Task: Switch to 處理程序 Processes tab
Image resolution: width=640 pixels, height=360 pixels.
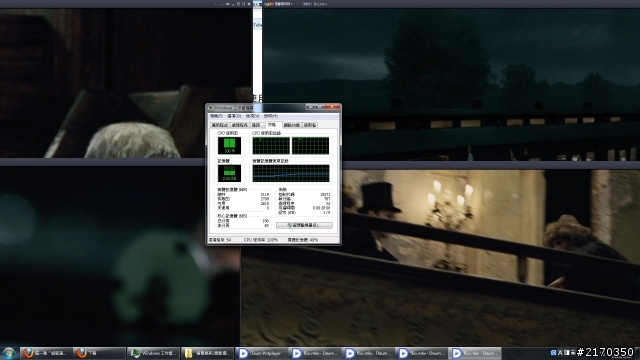Action: (x=240, y=125)
